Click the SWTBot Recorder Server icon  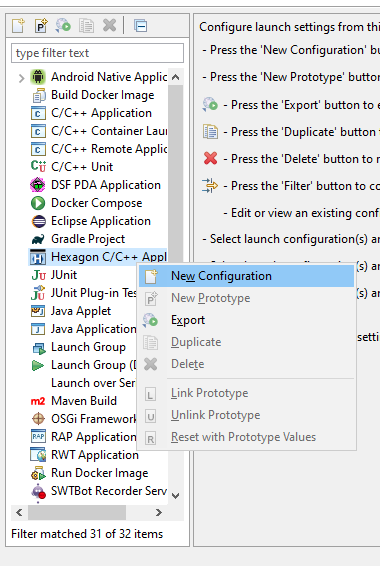point(38,492)
